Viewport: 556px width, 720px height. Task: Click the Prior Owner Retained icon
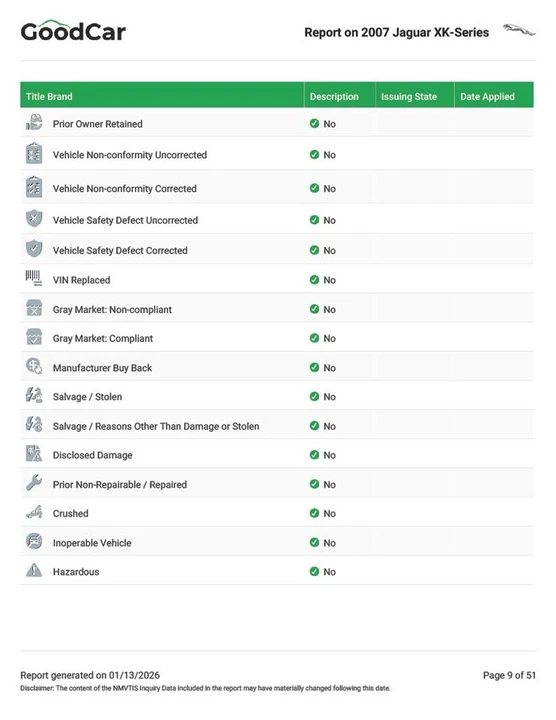(x=34, y=123)
